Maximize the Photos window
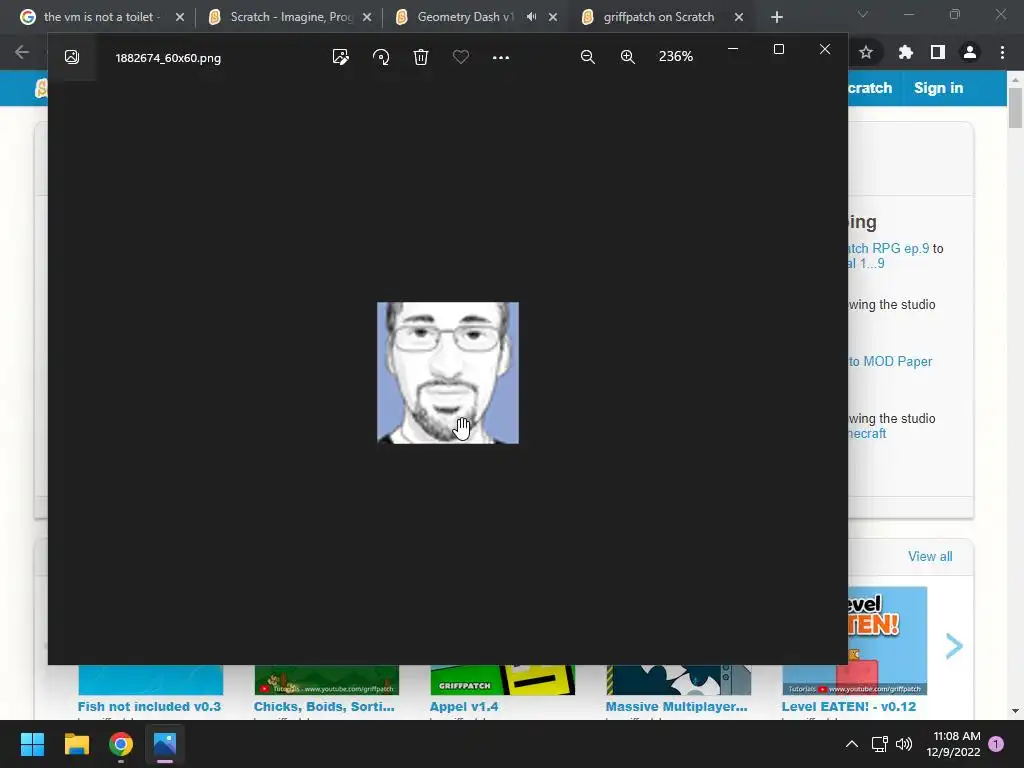1024x768 pixels. click(778, 49)
